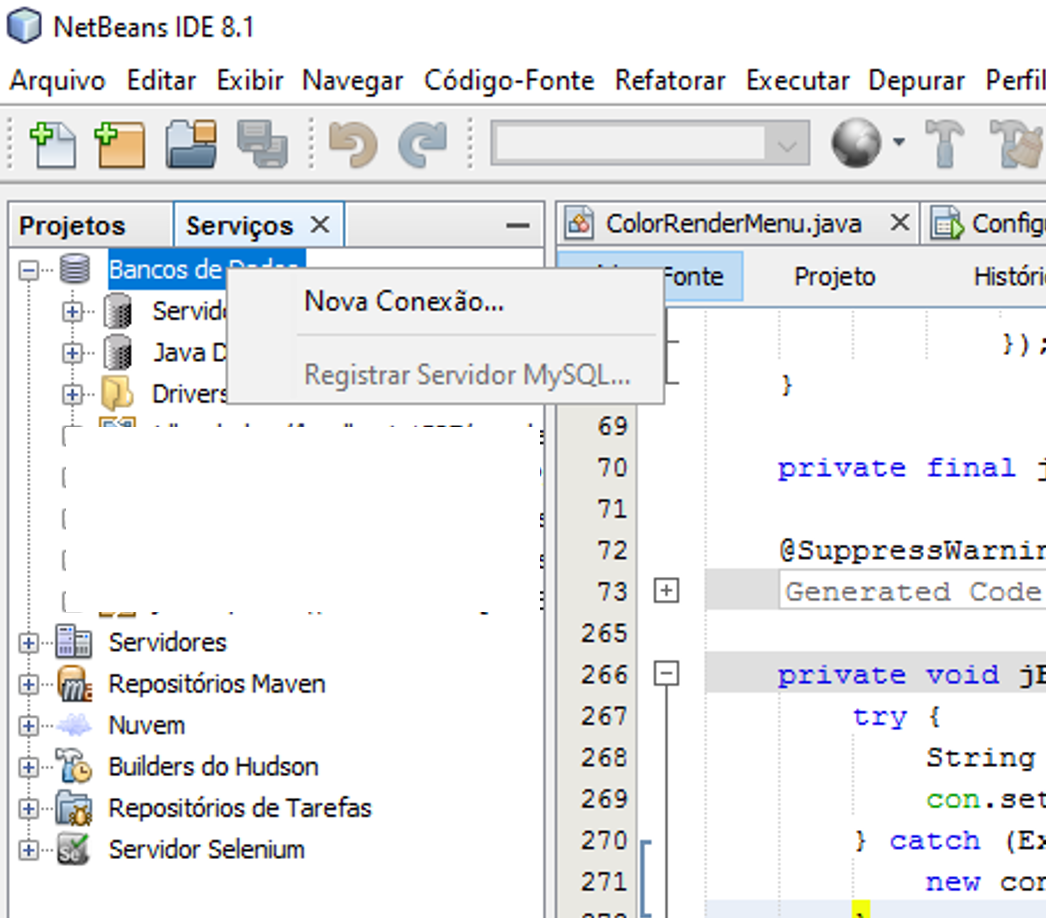The height and width of the screenshot is (918, 1046).
Task: Expand the Drivers tree node
Action: [x=72, y=394]
